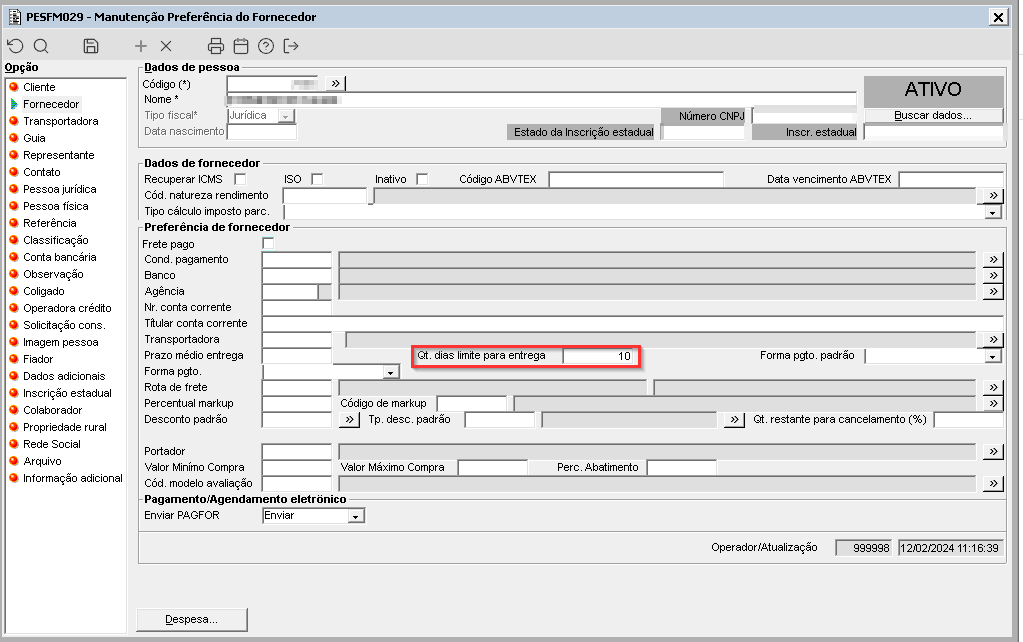The width and height of the screenshot is (1023, 642).
Task: Close the PESFM029 window
Action: [998, 18]
